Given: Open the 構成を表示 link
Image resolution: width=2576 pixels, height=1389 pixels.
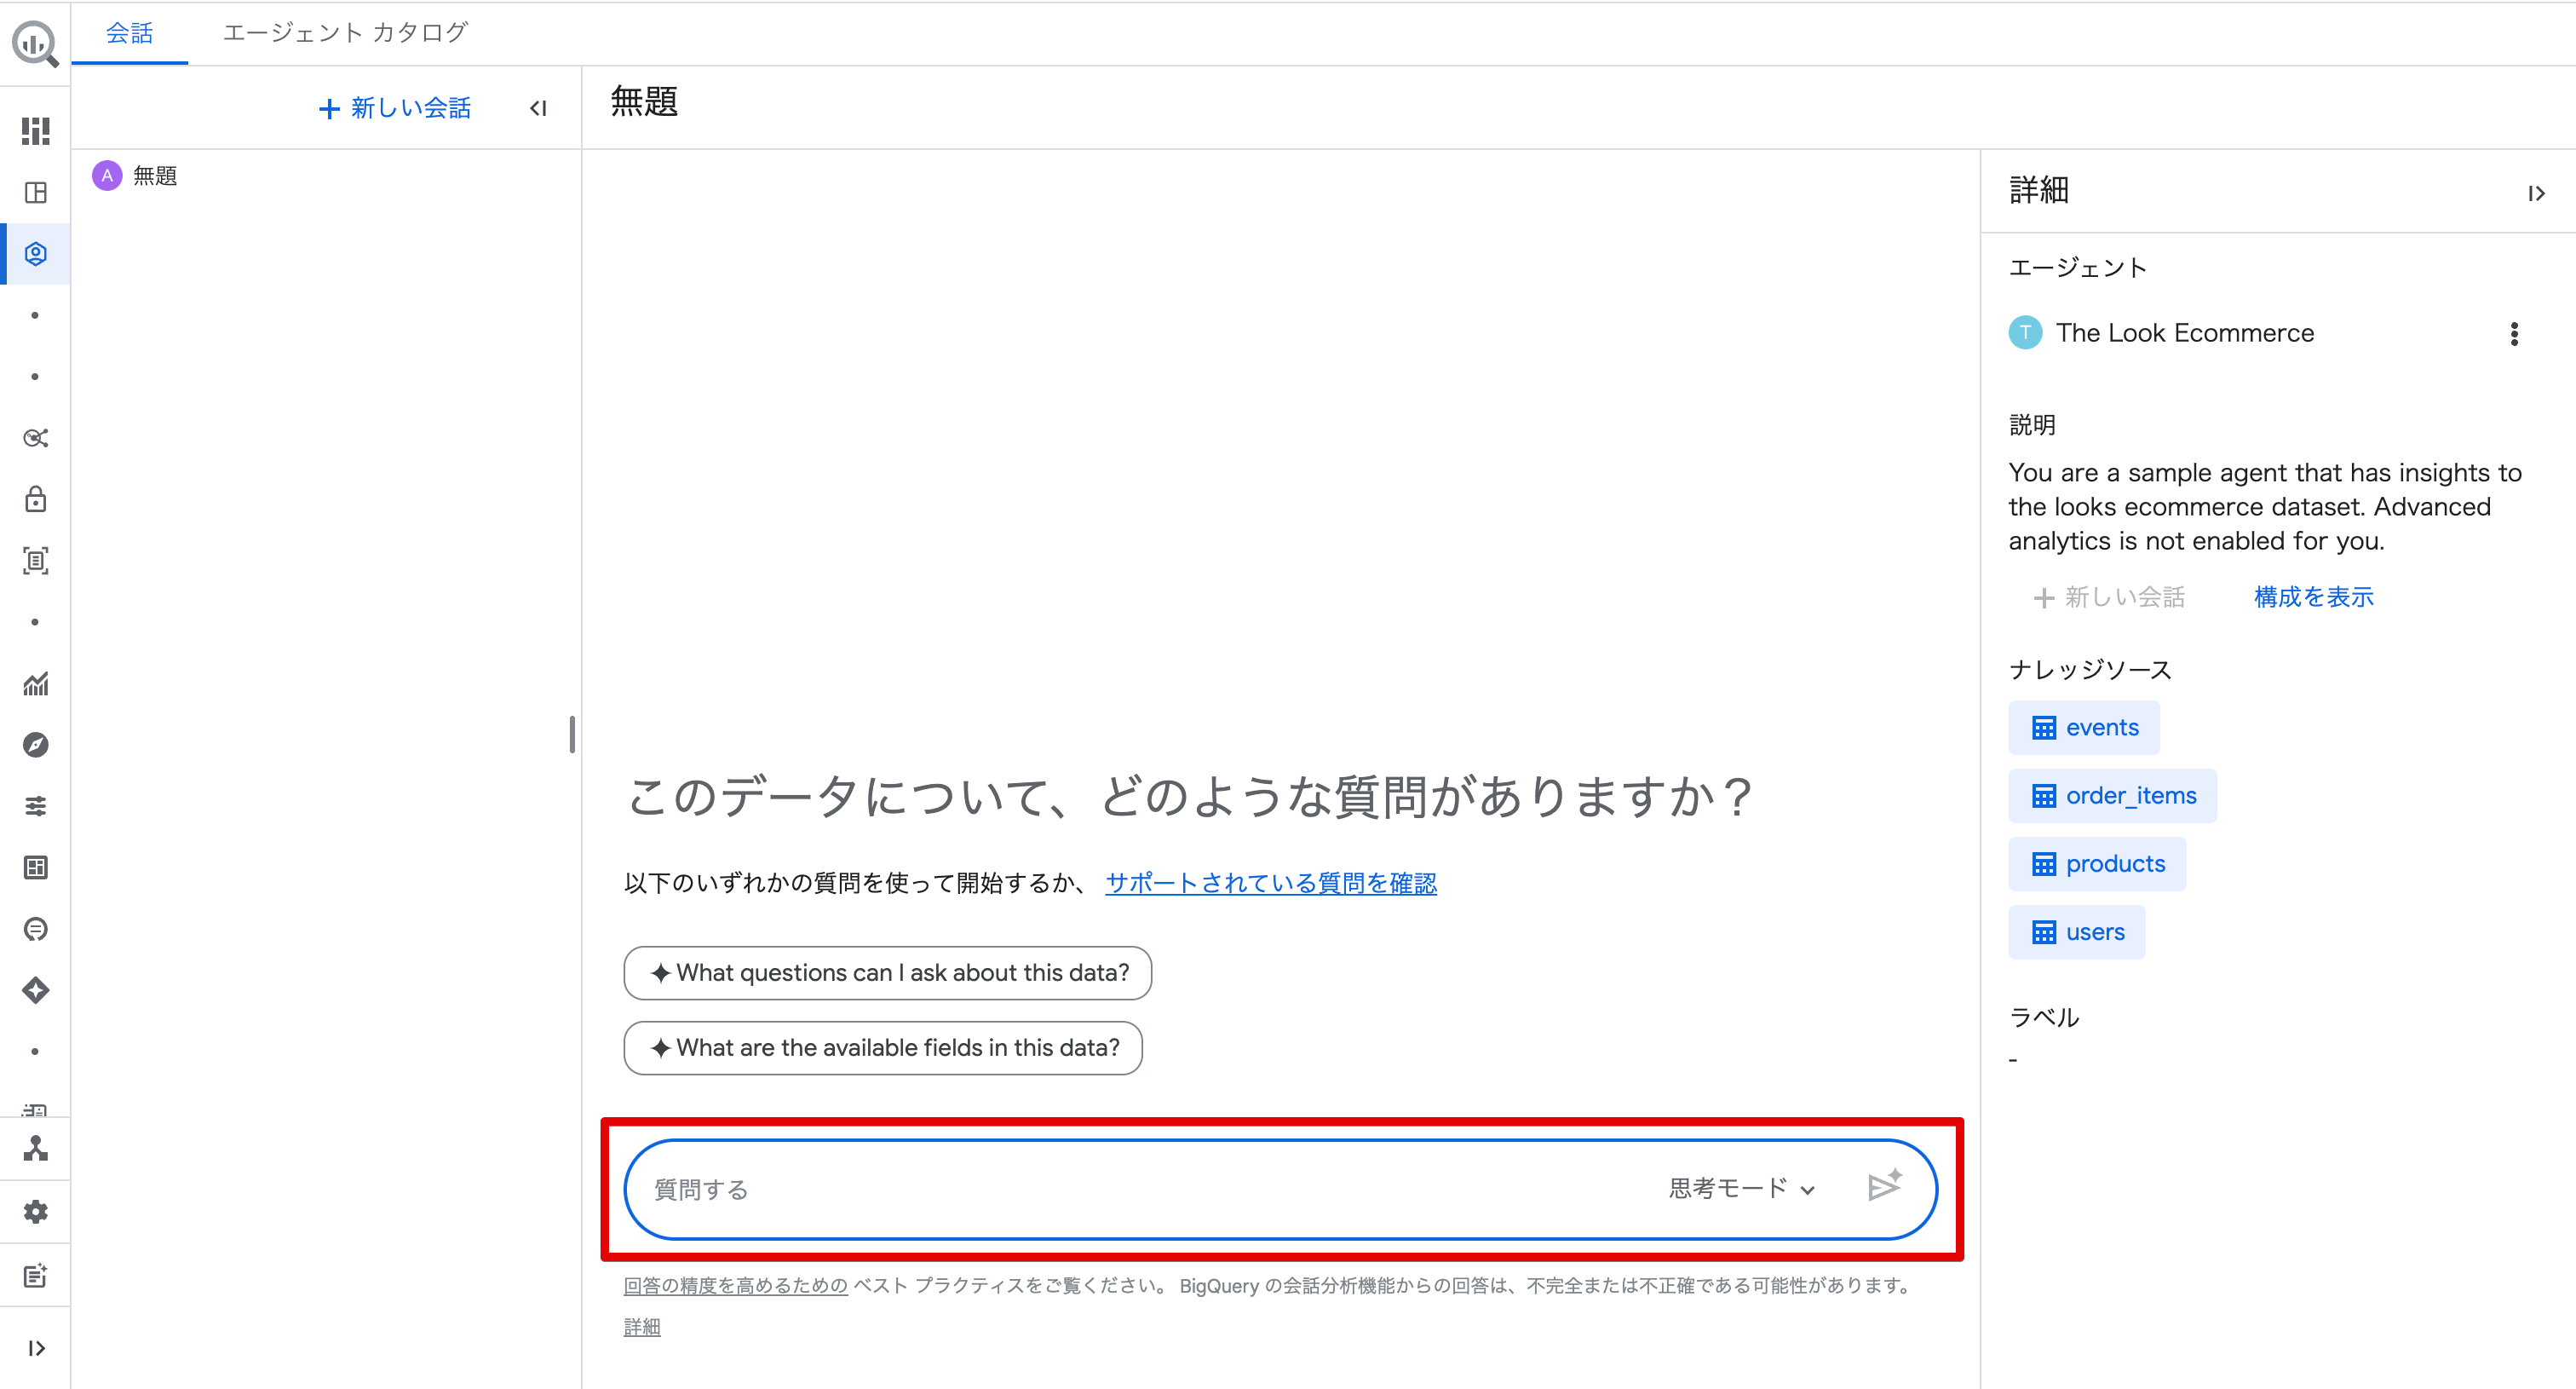Looking at the screenshot, I should pos(2311,597).
